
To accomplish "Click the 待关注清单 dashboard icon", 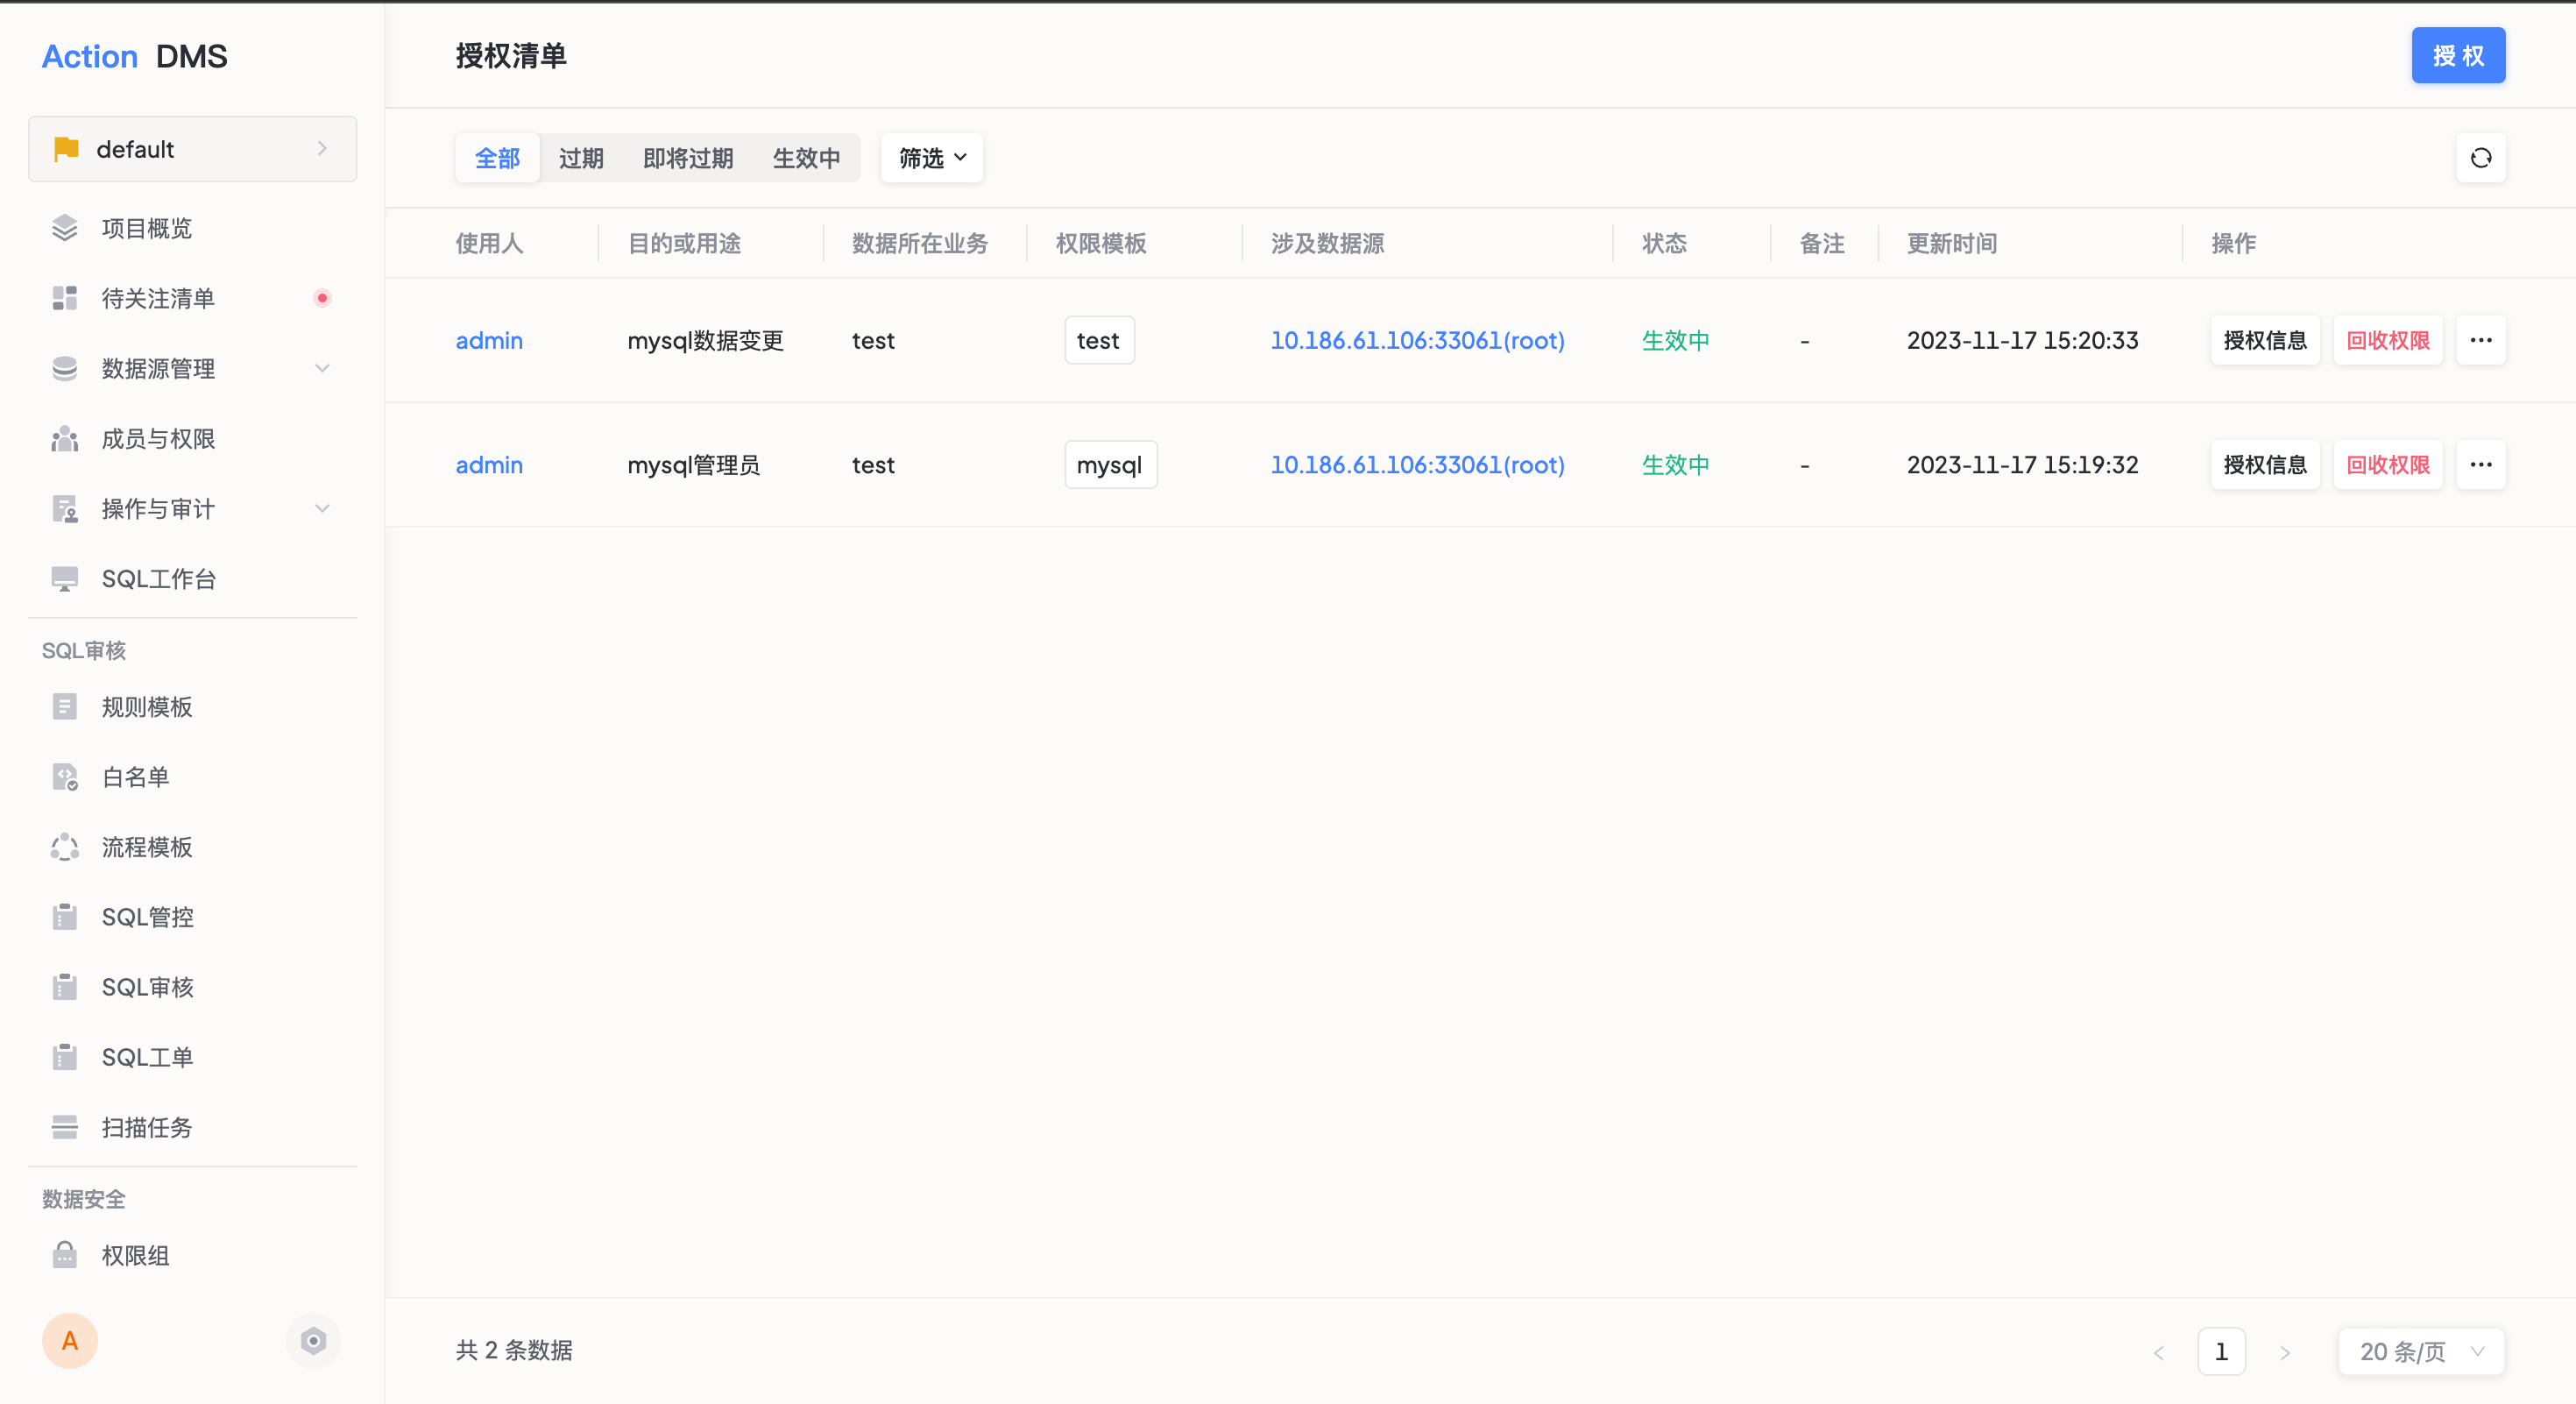I will pyautogui.click(x=65, y=298).
